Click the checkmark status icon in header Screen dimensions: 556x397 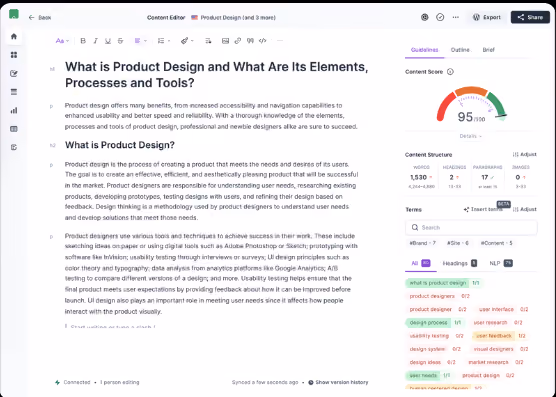coord(440,17)
